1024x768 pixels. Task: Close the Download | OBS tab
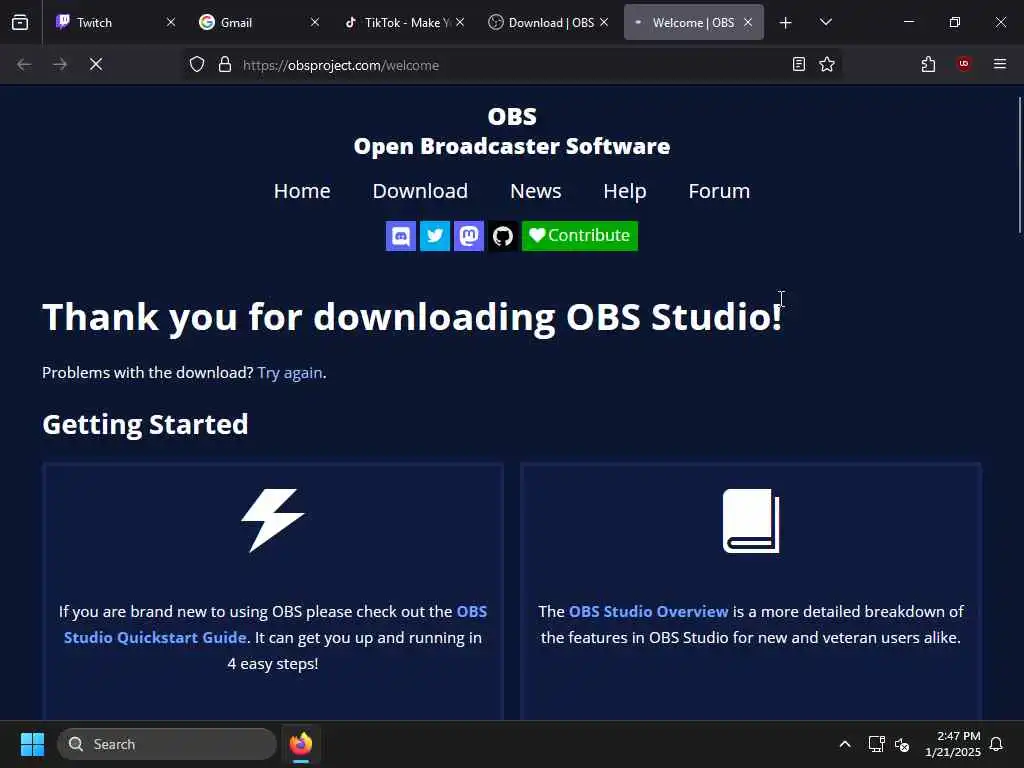click(x=604, y=22)
